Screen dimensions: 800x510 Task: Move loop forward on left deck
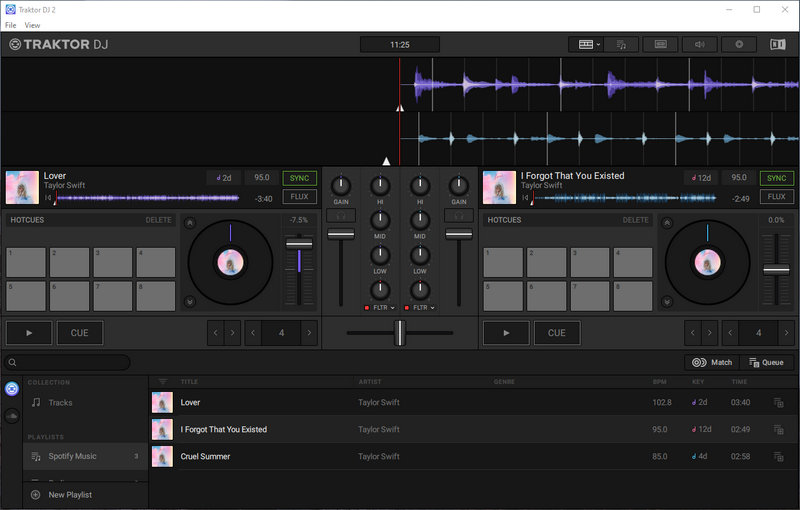click(x=232, y=333)
